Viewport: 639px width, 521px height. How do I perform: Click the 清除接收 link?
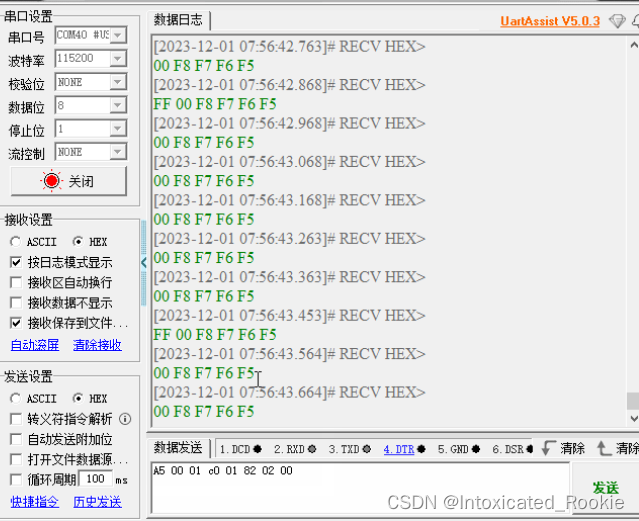[x=97, y=345]
